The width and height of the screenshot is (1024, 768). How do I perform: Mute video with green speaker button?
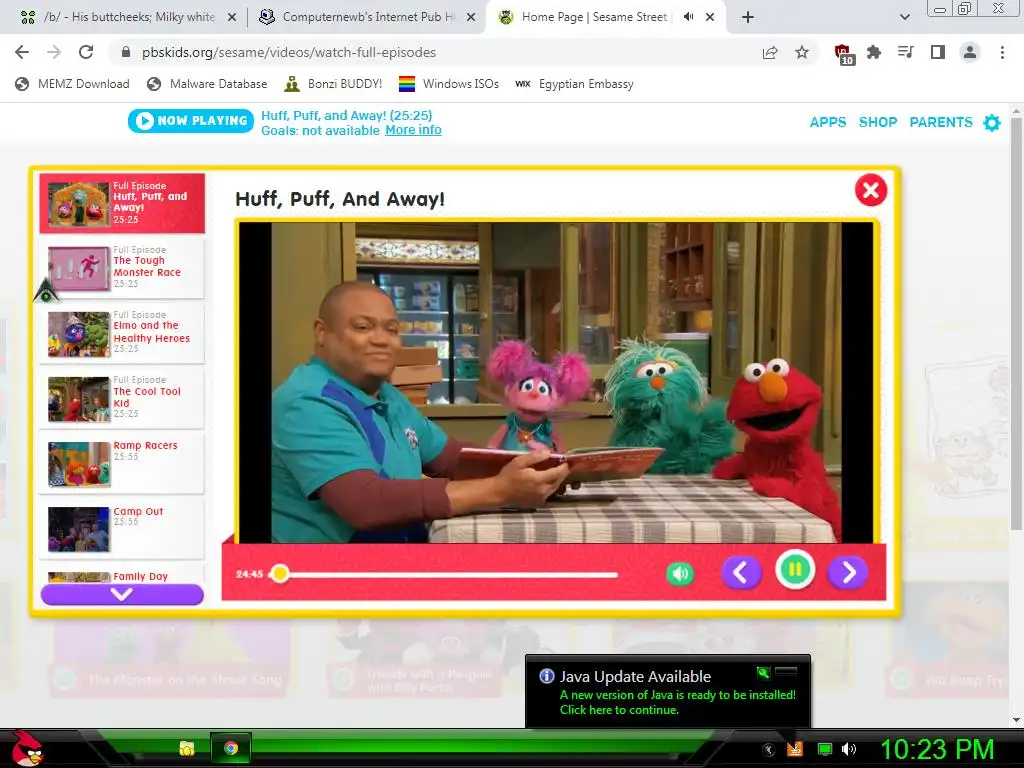(680, 574)
